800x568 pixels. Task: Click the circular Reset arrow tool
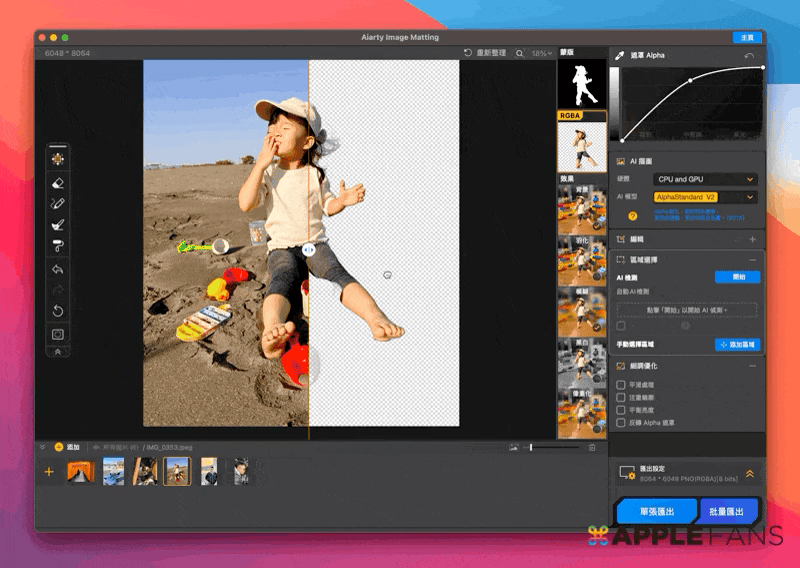(58, 311)
